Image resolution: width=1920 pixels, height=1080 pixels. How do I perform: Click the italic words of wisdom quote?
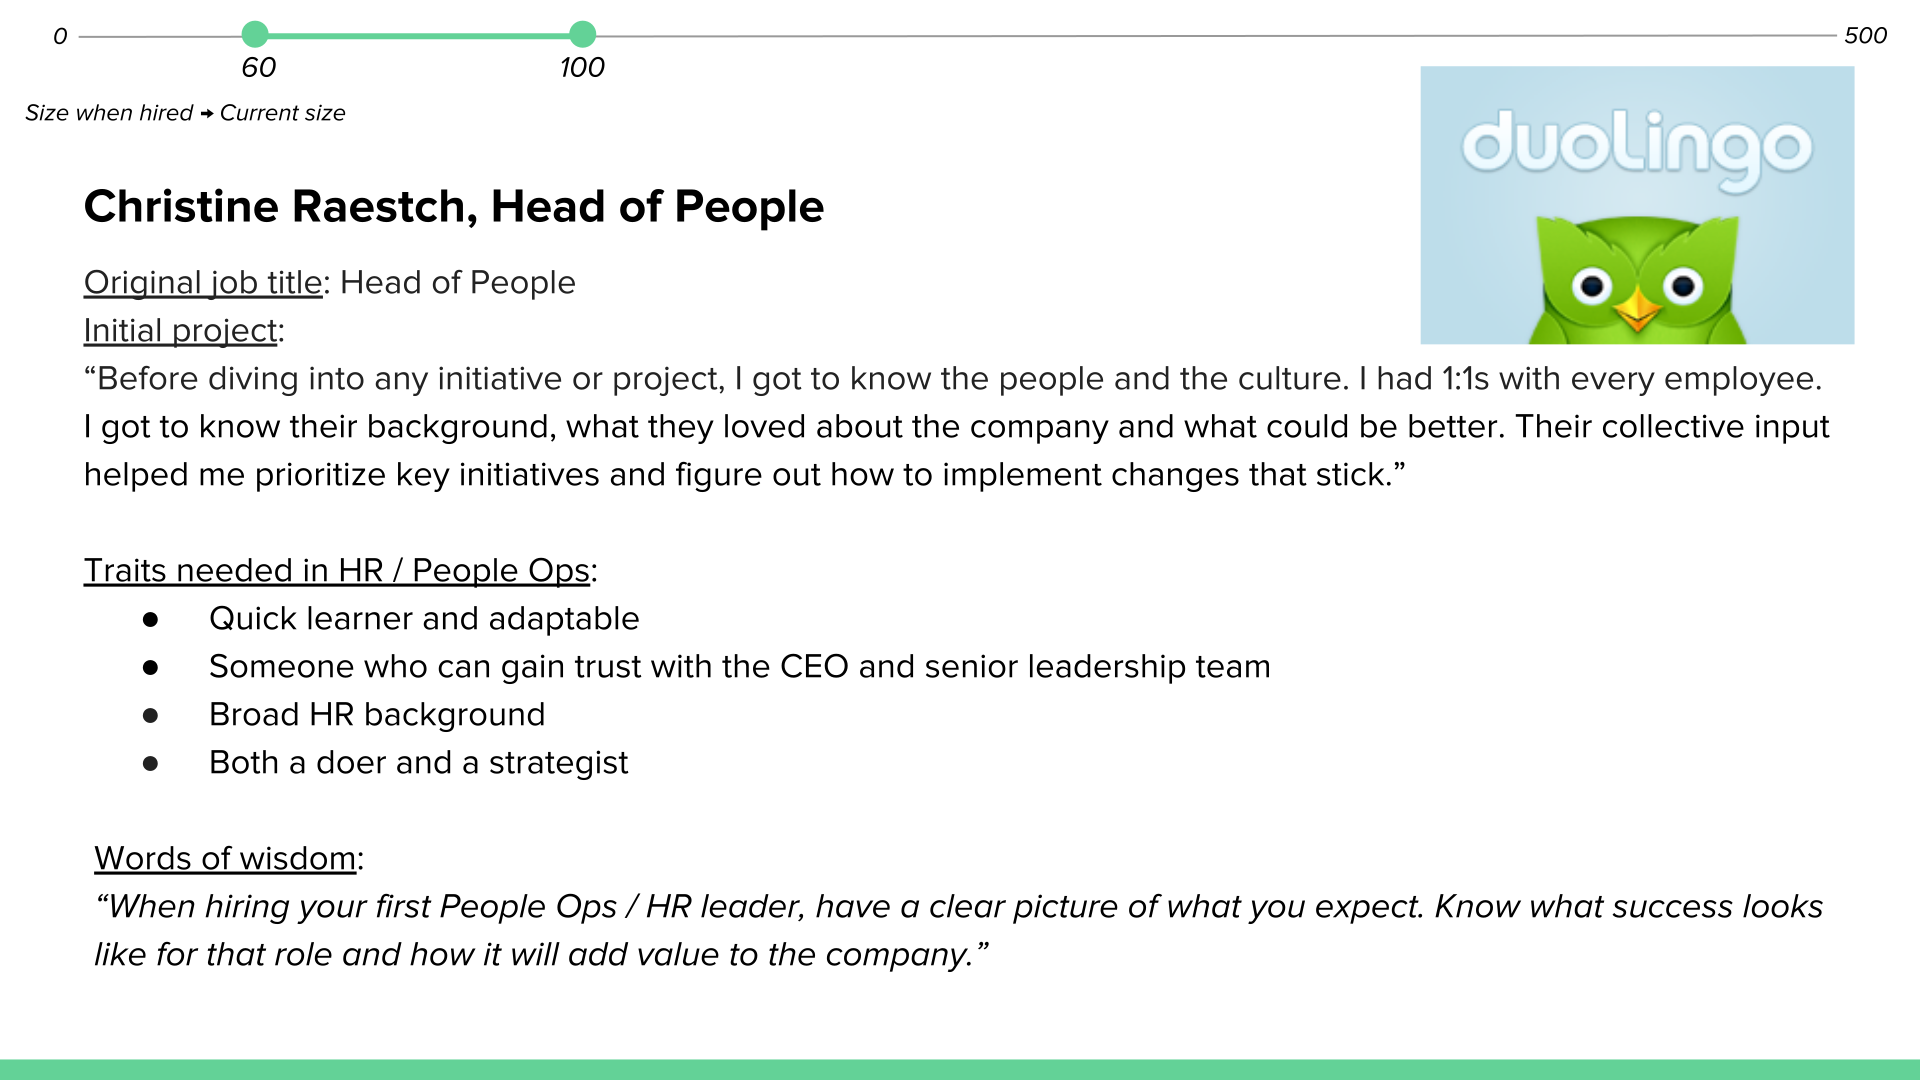(958, 930)
